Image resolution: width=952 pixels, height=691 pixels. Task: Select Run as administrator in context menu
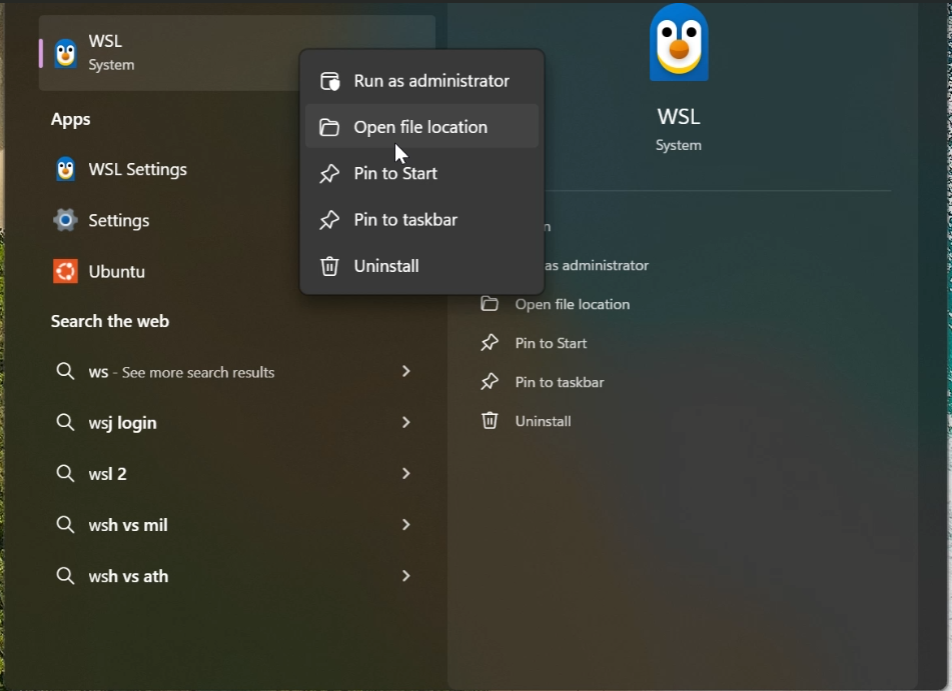click(431, 81)
